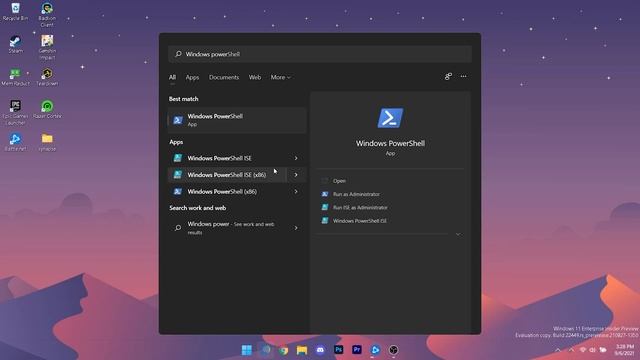The image size is (640, 360).
Task: Click the volume speaker icon in the system tray
Action: pyautogui.click(x=592, y=350)
